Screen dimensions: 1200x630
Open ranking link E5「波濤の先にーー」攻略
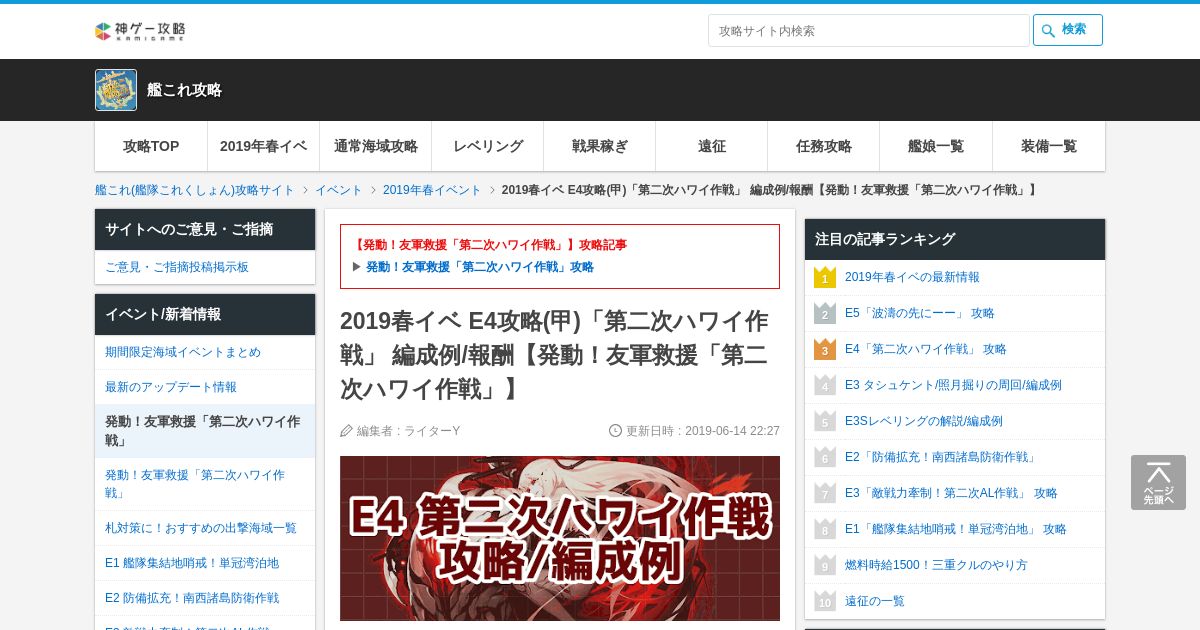pos(920,313)
